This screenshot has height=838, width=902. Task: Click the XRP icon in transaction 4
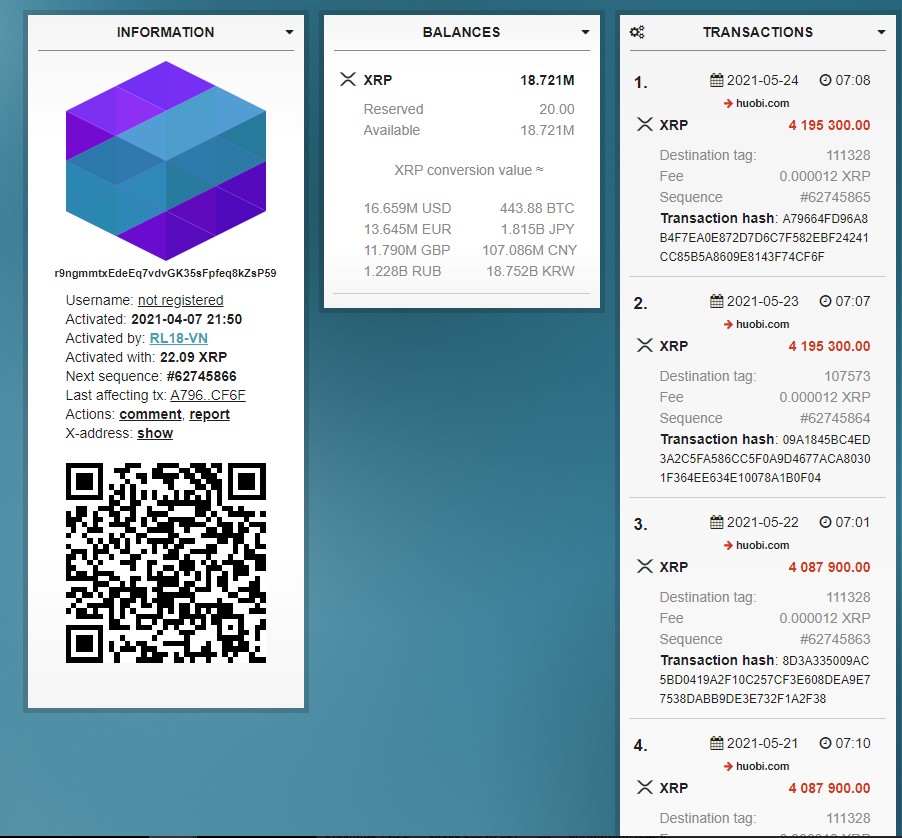tap(644, 788)
